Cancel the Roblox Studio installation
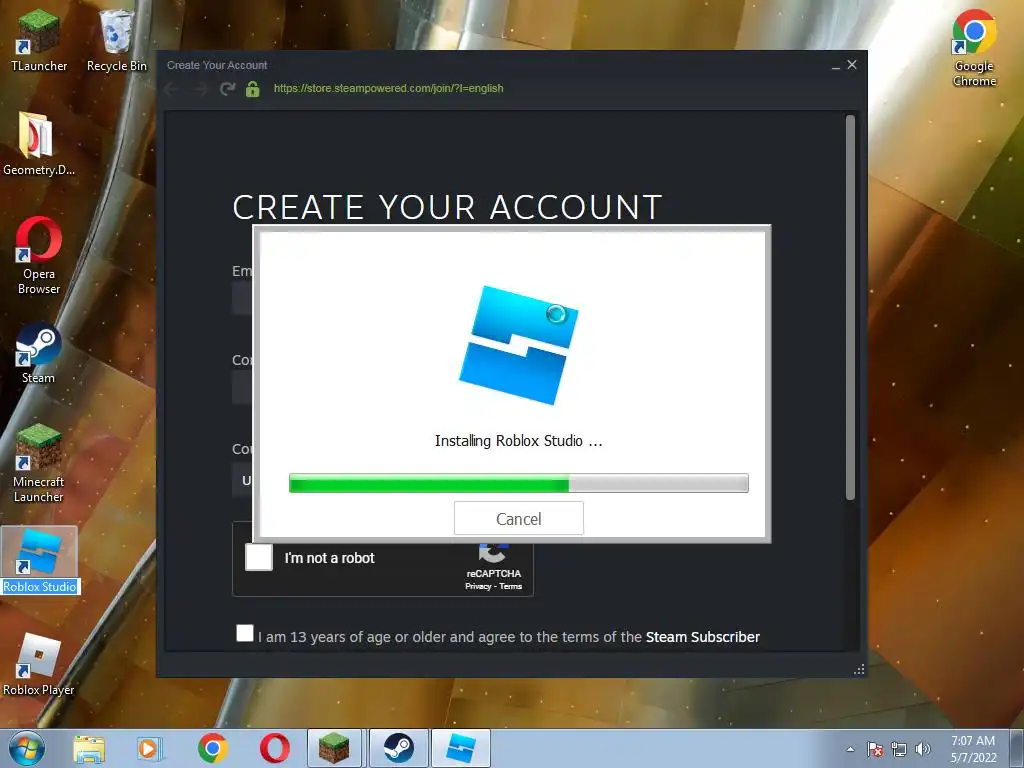Viewport: 1024px width, 768px height. coord(519,519)
